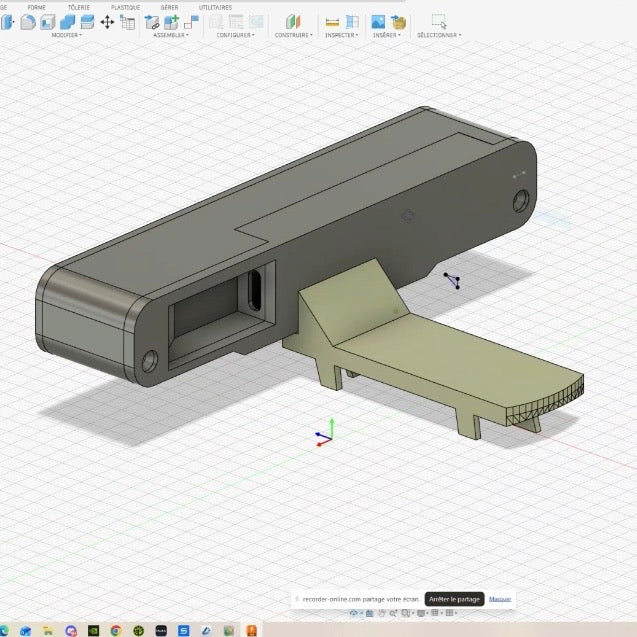The height and width of the screenshot is (637, 637).
Task: Expand the ASSEMBLER dropdown menu
Action: point(171,35)
